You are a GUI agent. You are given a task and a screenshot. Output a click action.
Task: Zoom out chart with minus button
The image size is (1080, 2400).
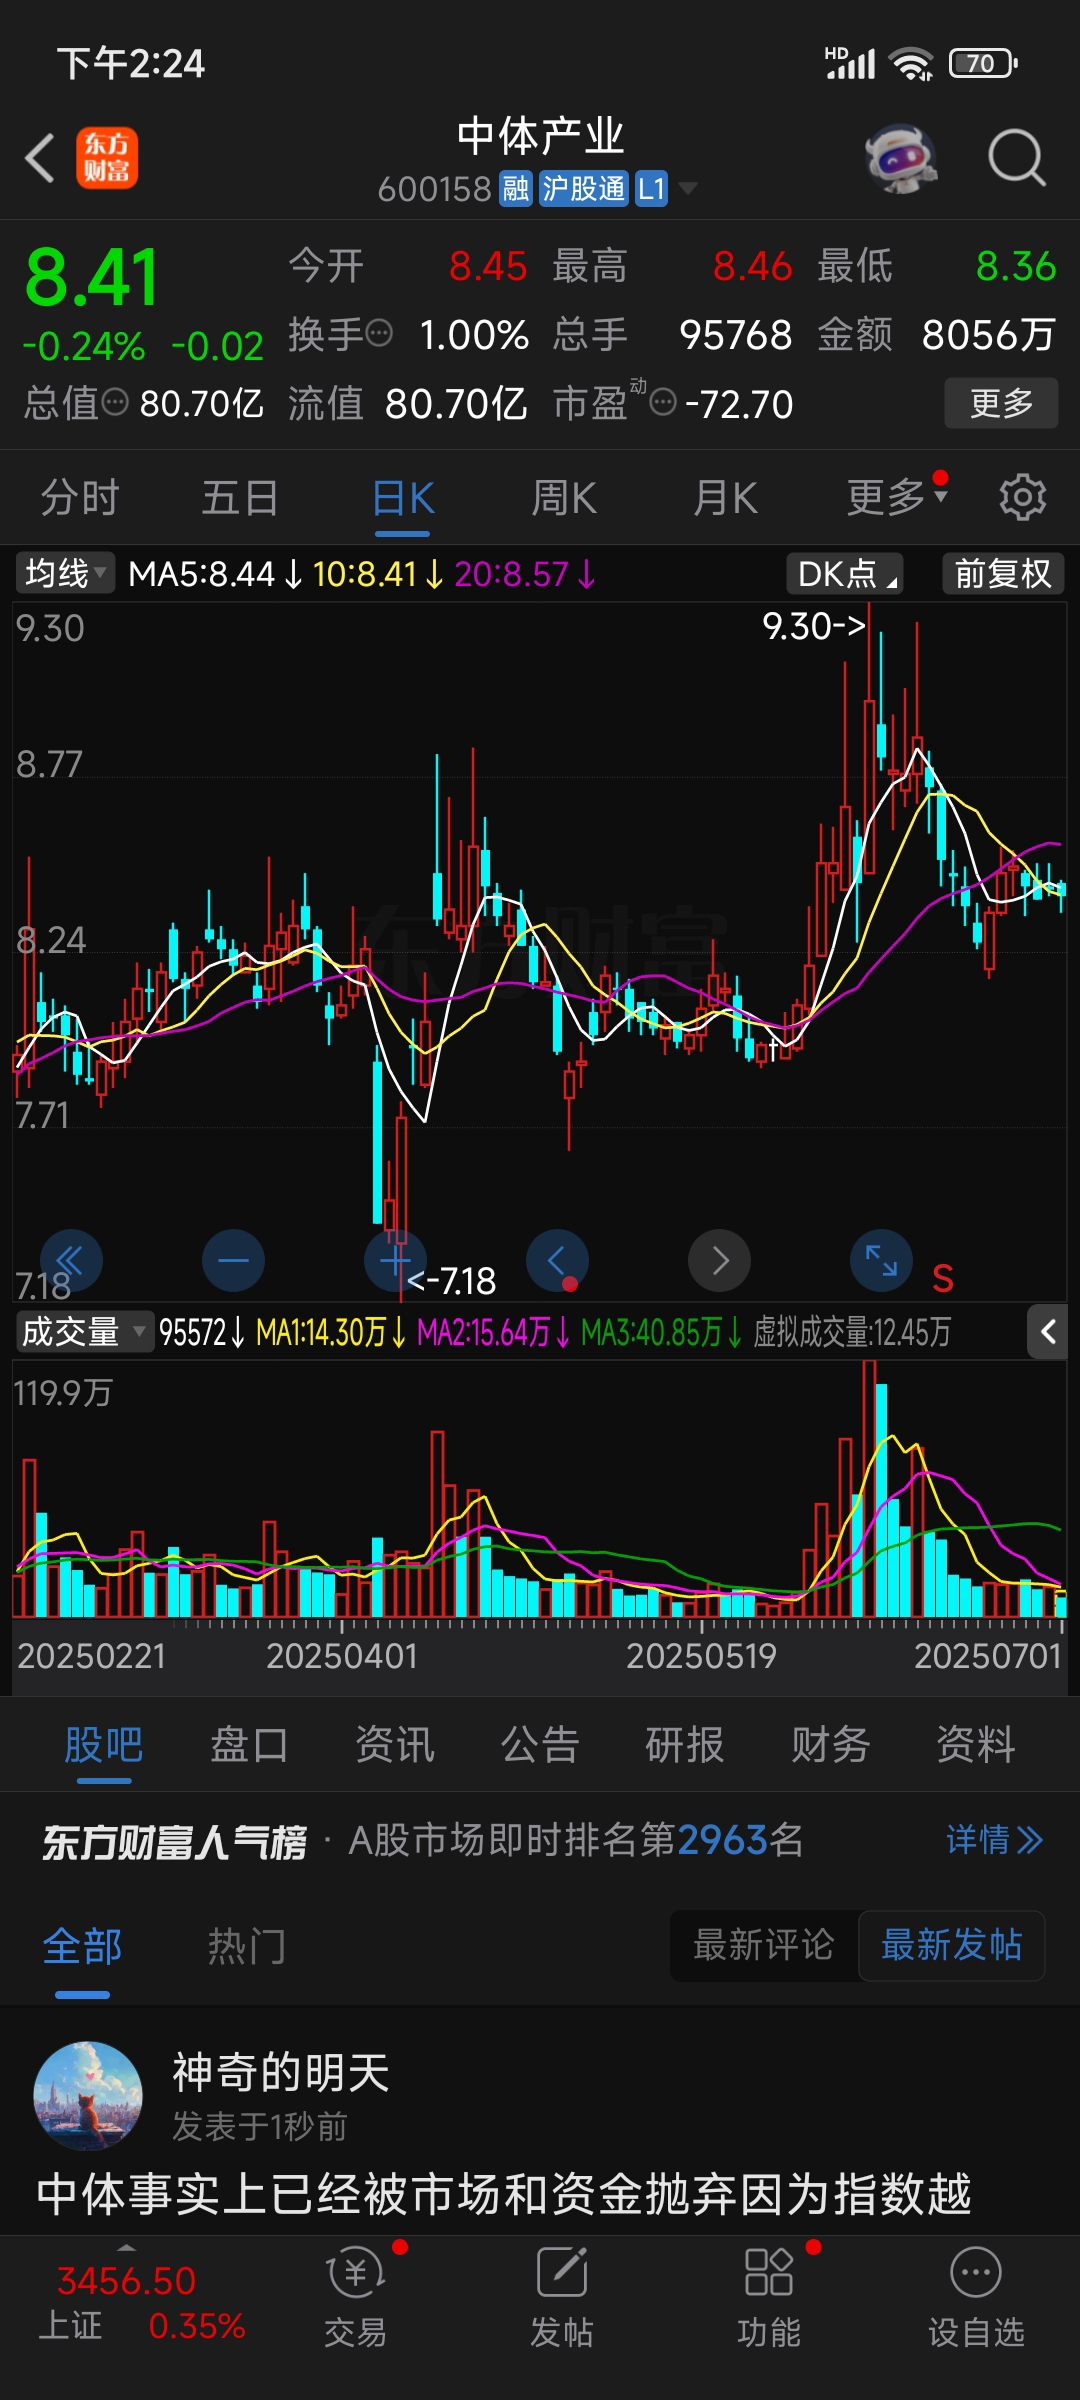click(x=233, y=1260)
